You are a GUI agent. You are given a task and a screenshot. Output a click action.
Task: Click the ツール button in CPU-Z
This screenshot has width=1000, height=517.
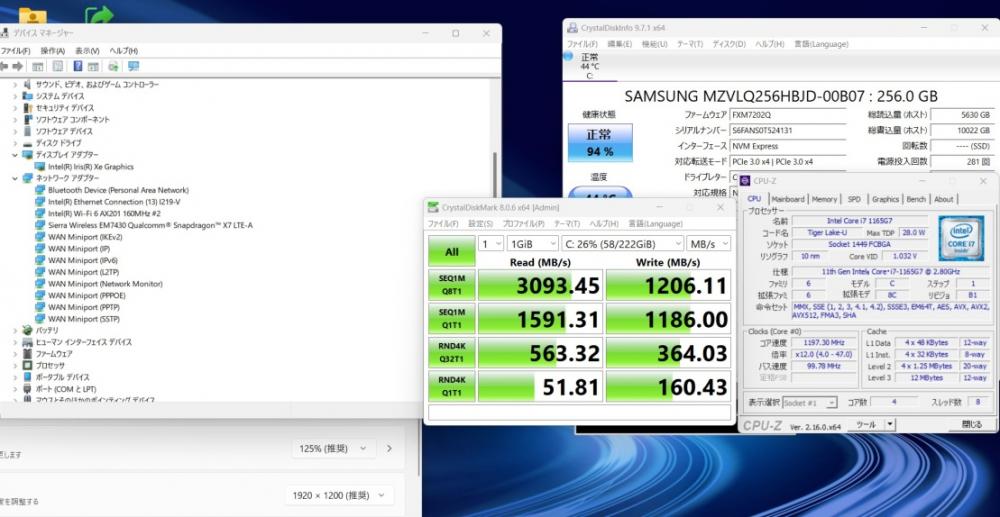pos(866,425)
